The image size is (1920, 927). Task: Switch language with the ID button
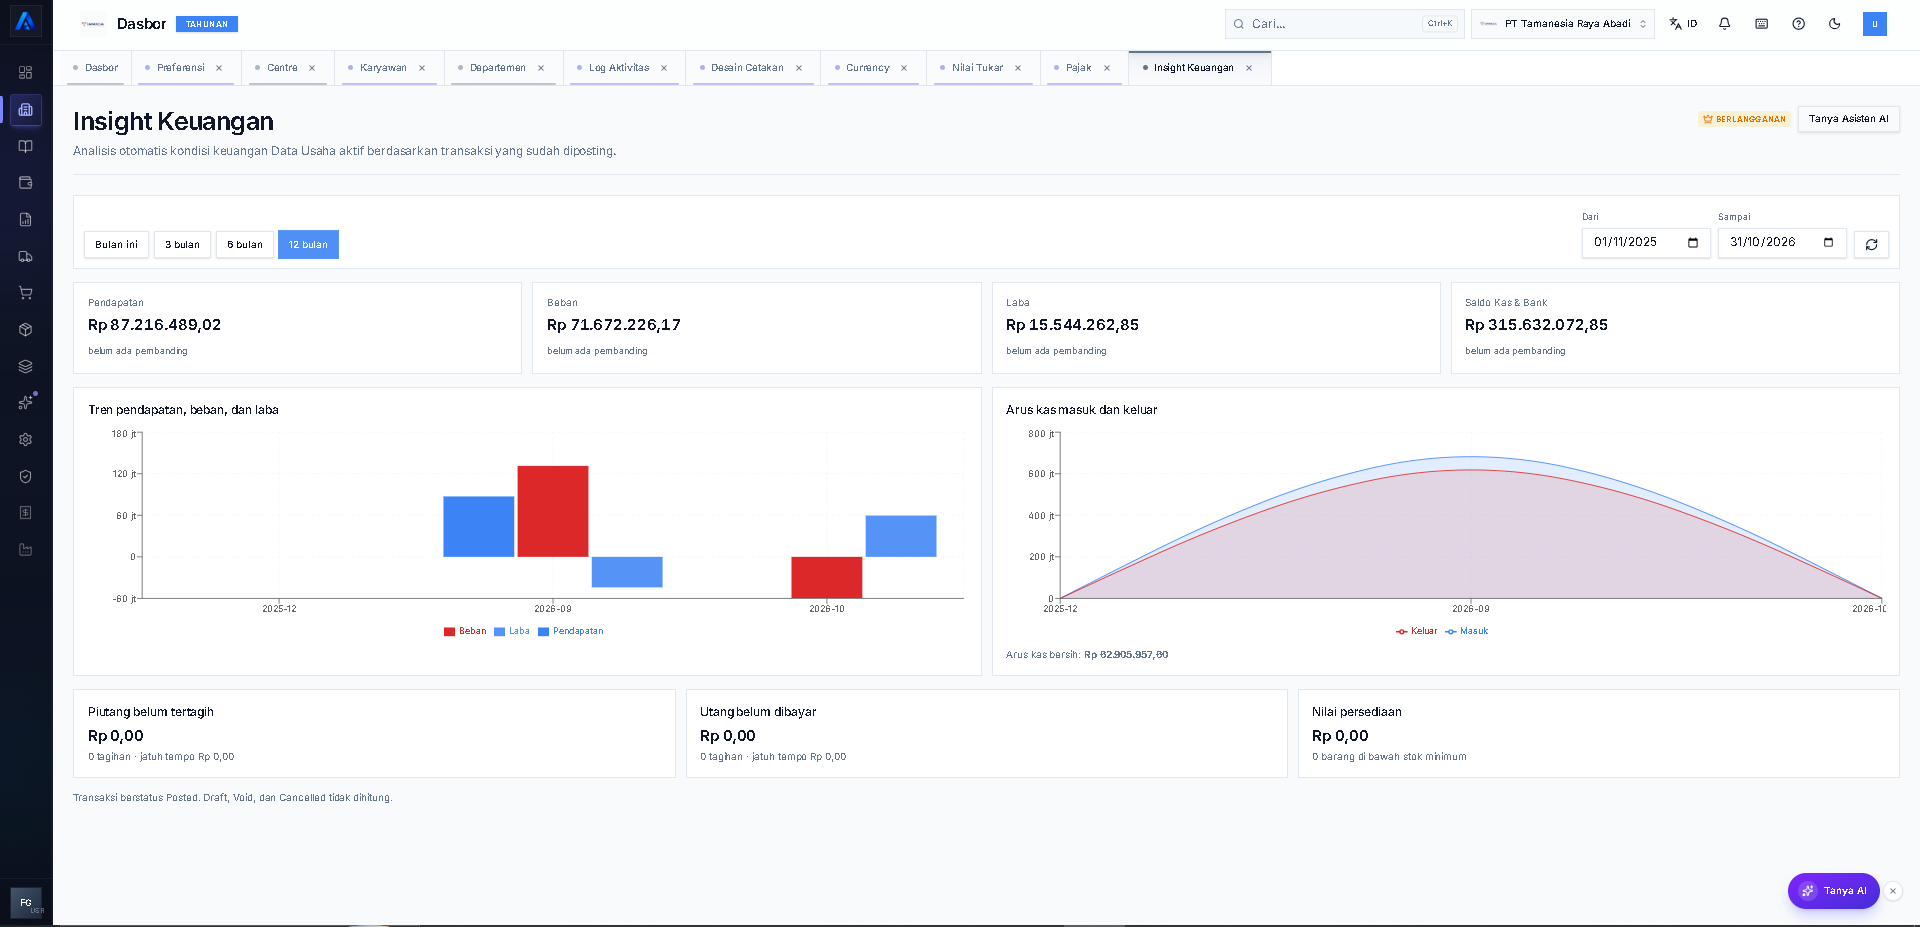pyautogui.click(x=1683, y=24)
